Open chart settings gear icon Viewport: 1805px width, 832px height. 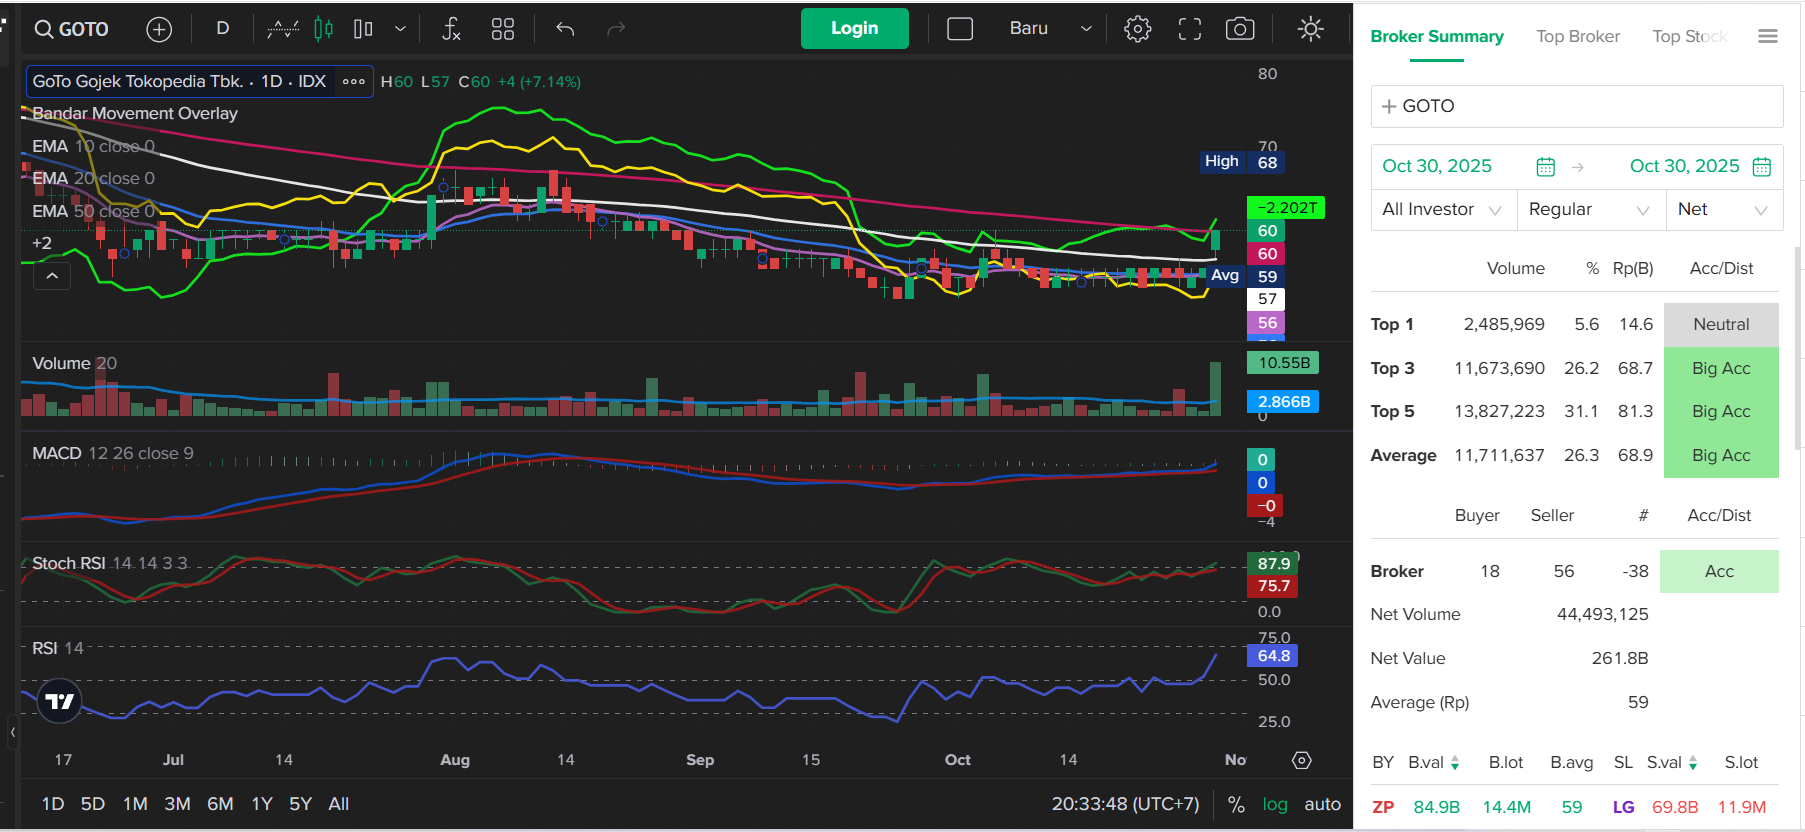coord(1137,29)
